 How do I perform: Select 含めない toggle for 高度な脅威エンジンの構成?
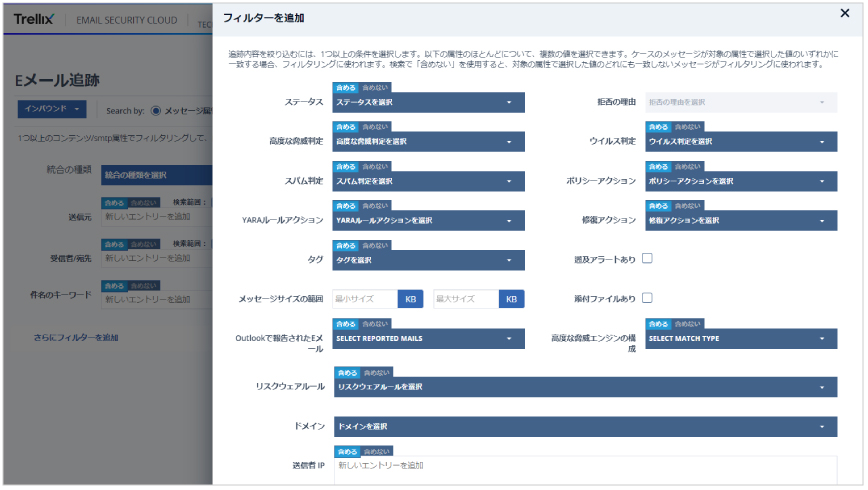(x=688, y=324)
